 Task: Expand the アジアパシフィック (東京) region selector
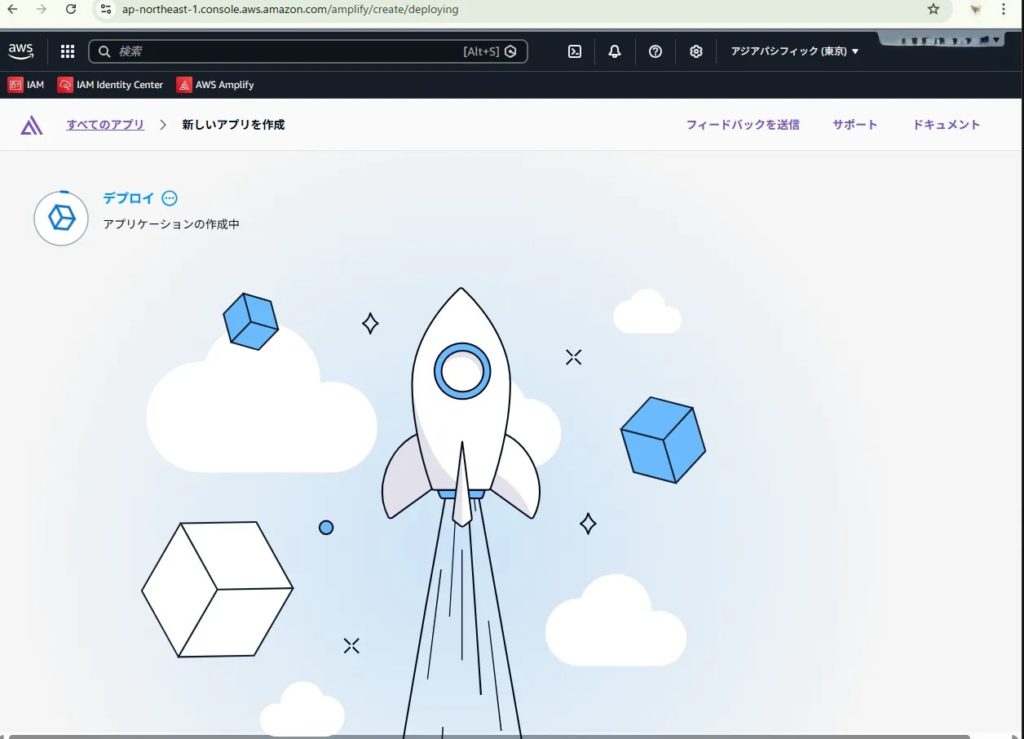794,51
